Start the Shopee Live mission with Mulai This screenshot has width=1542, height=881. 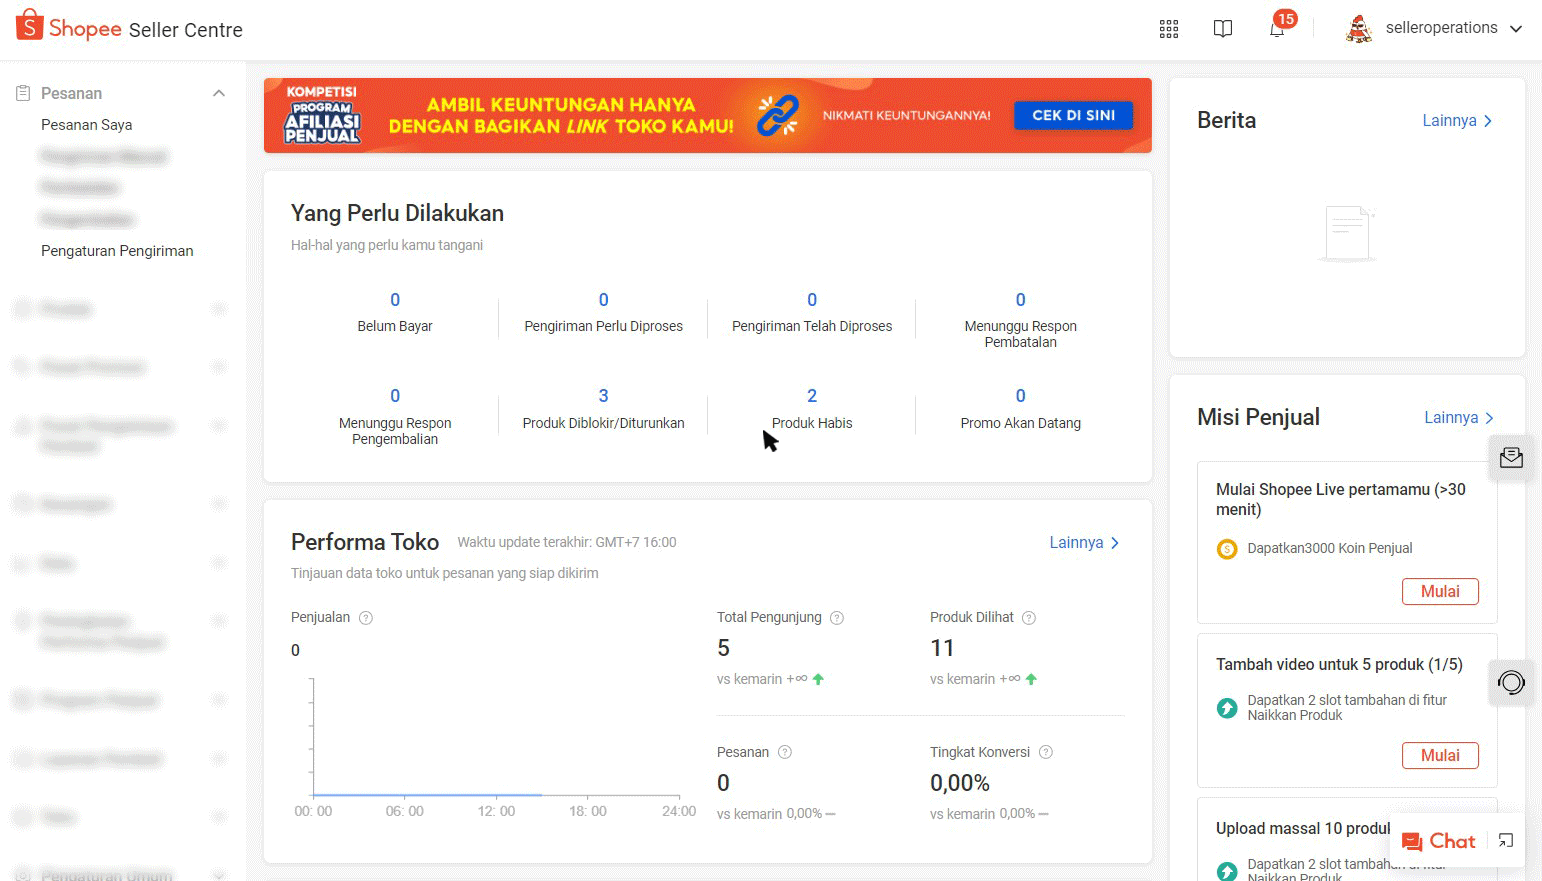pyautogui.click(x=1439, y=591)
